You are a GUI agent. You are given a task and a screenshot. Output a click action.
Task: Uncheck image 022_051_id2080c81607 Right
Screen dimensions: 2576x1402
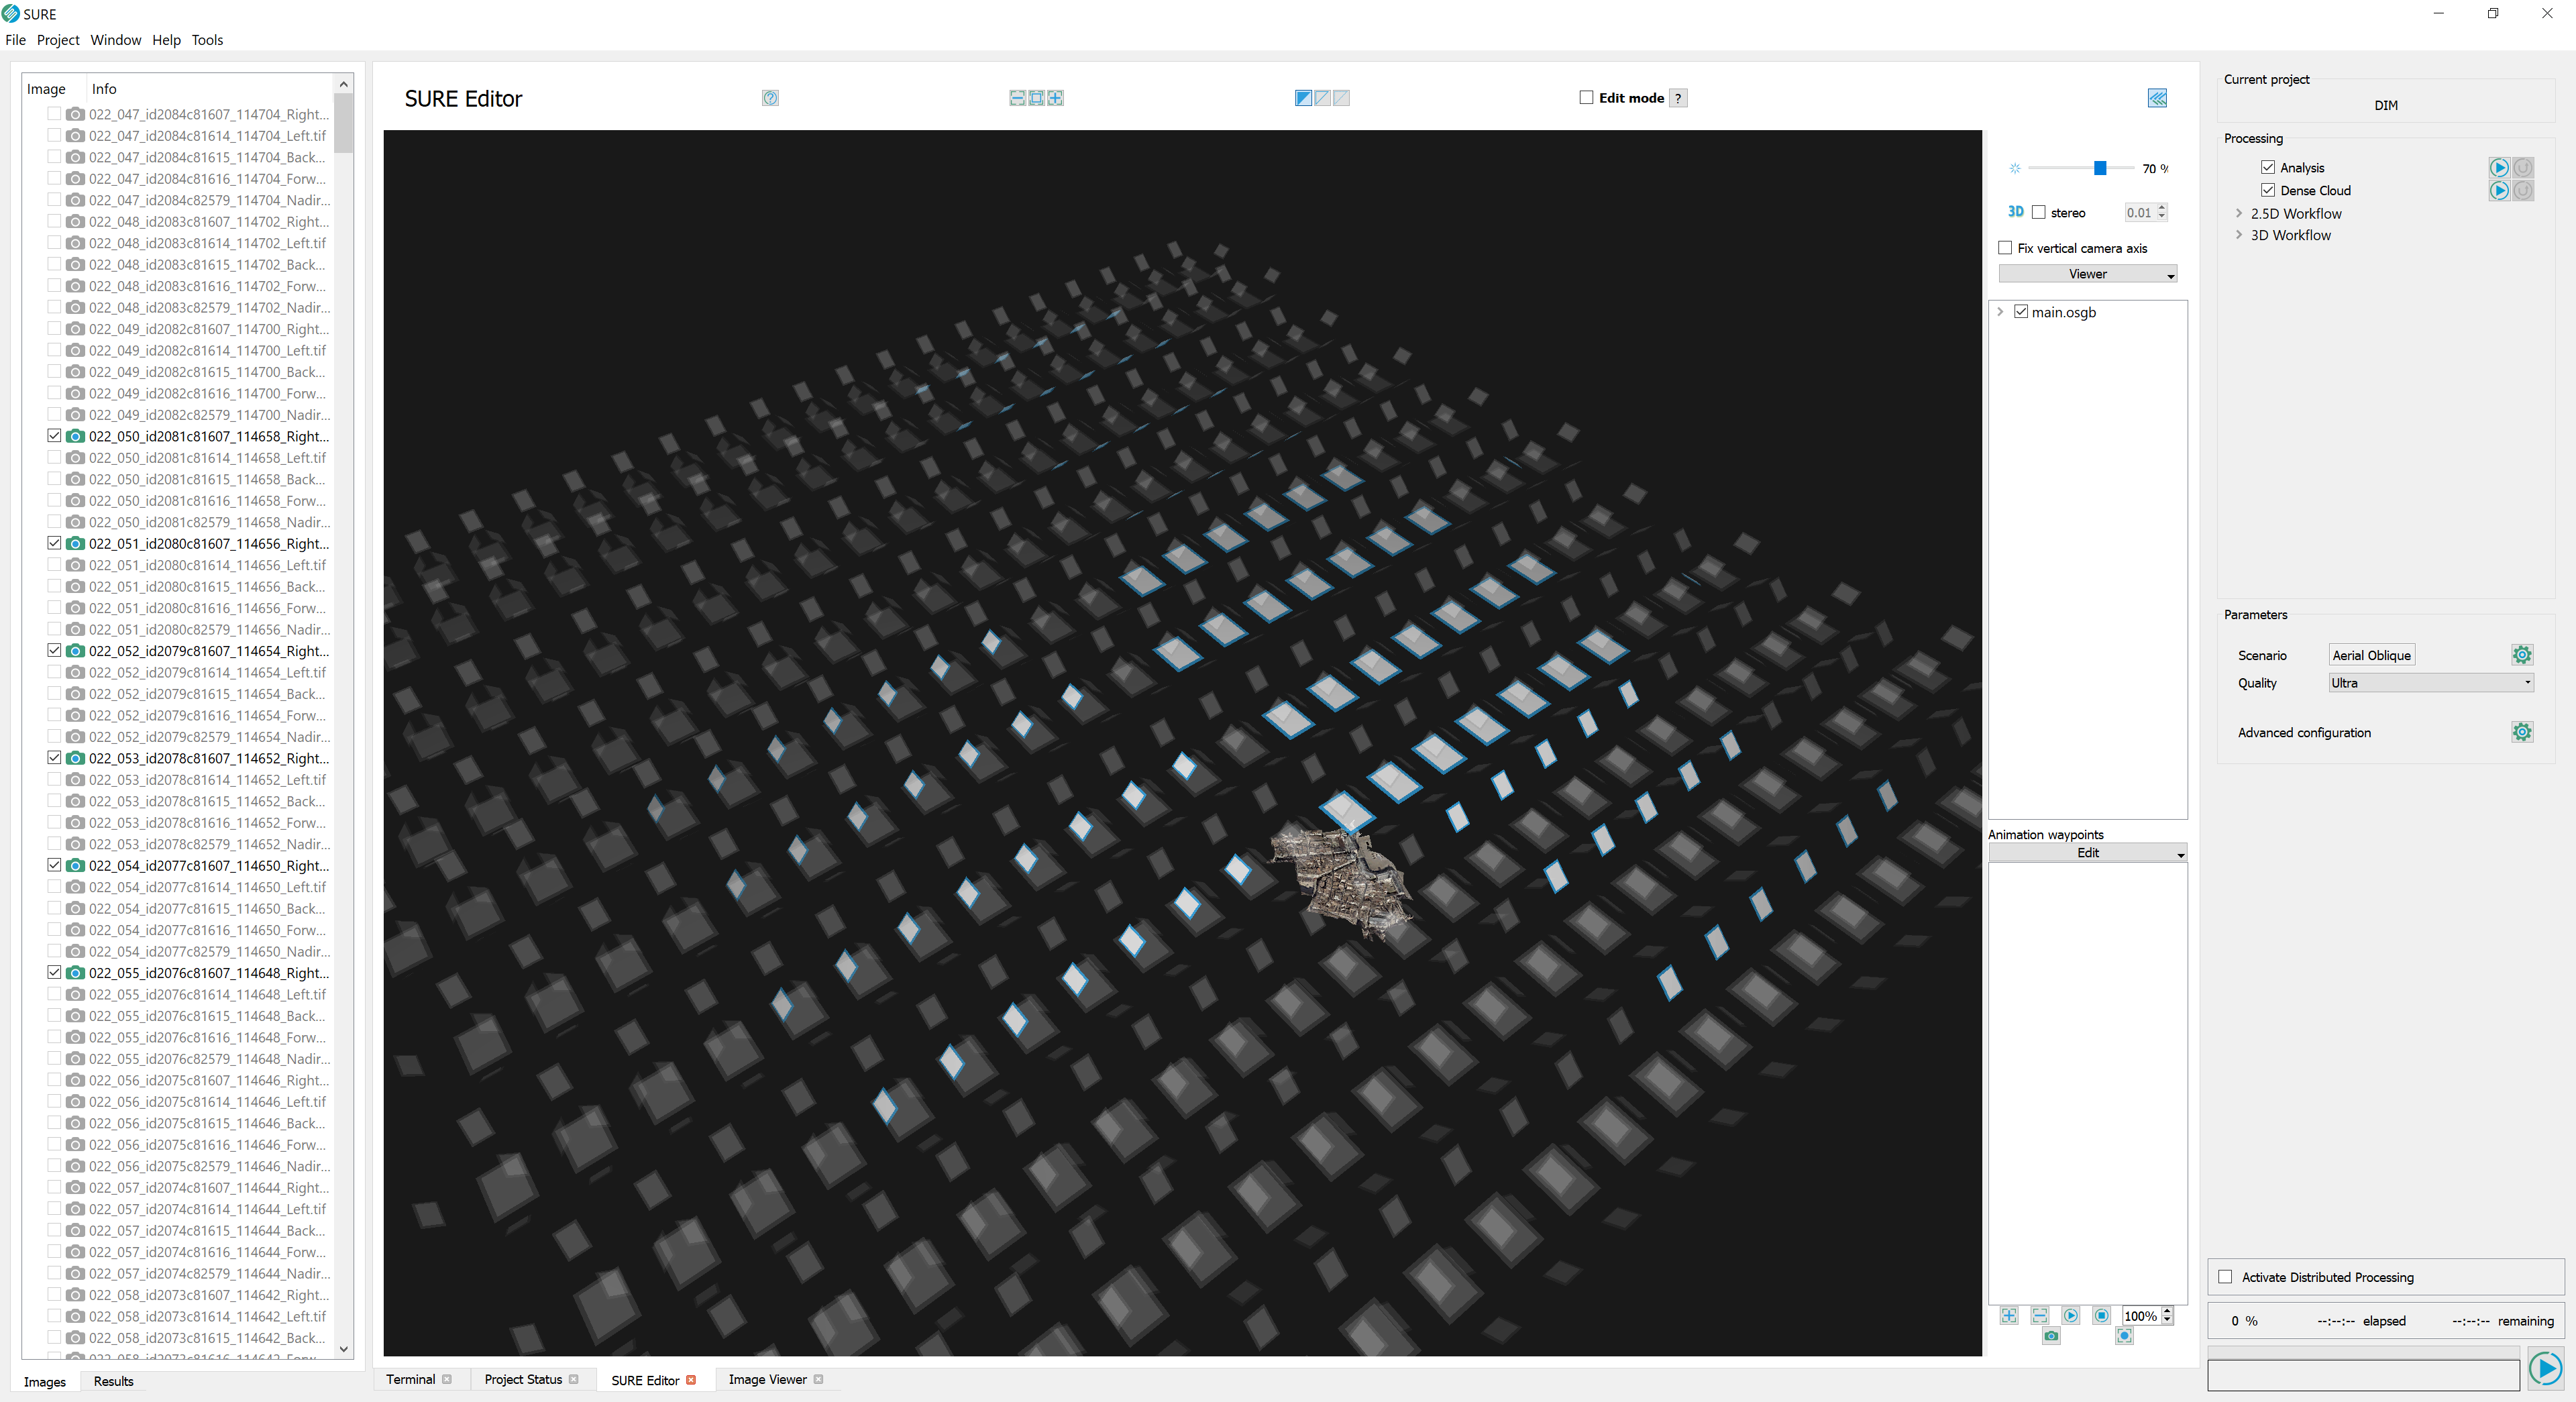tap(54, 543)
